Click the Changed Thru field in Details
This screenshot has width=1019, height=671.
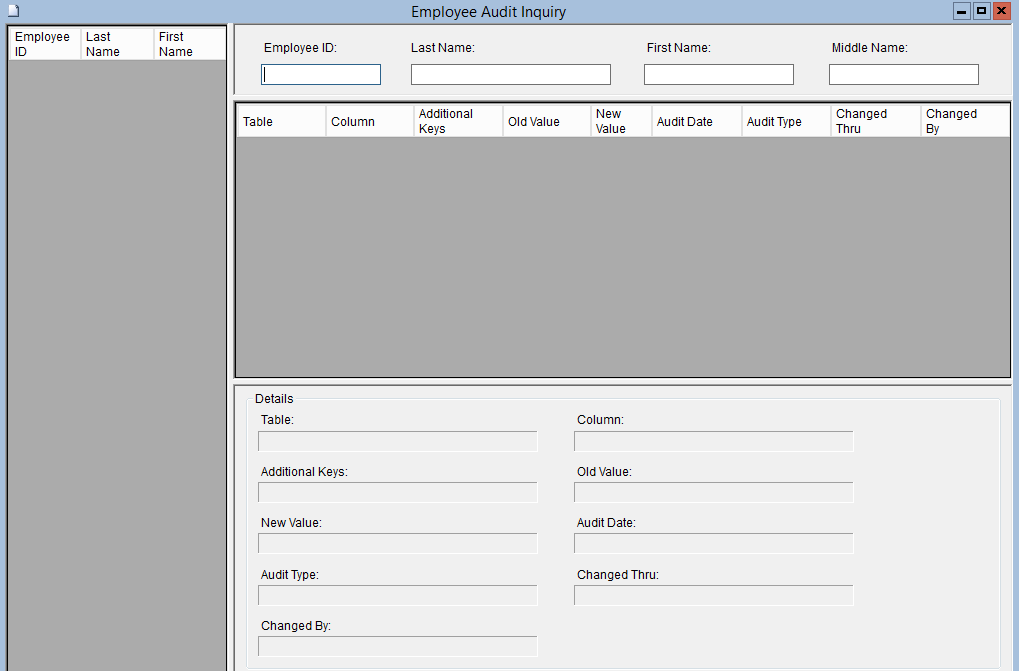pos(713,595)
